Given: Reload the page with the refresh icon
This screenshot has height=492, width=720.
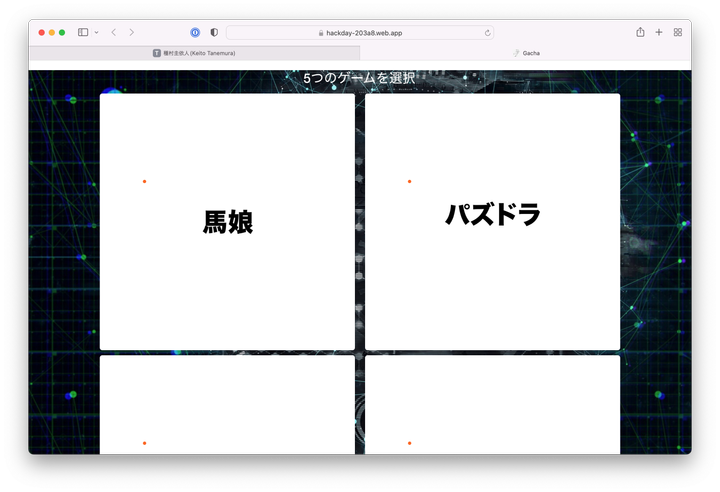Looking at the screenshot, I should pos(488,33).
